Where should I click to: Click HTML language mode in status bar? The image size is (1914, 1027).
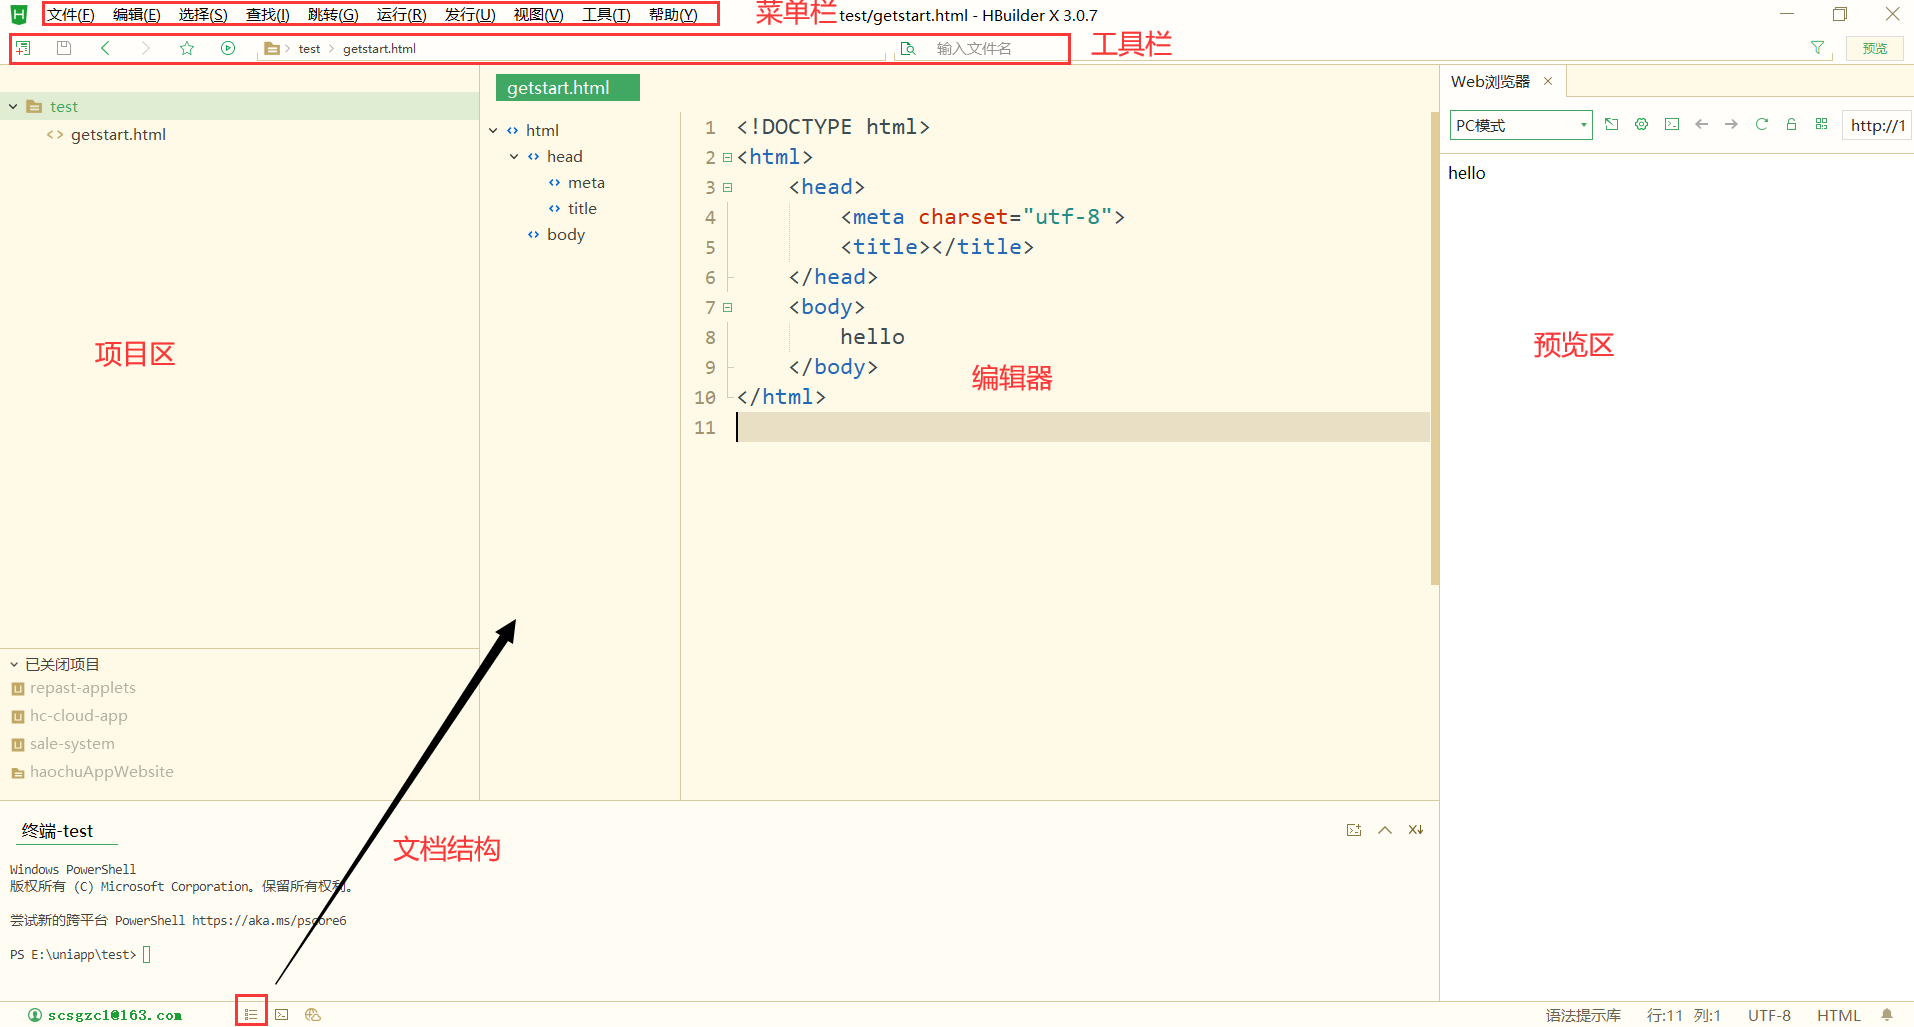pyautogui.click(x=1838, y=1015)
